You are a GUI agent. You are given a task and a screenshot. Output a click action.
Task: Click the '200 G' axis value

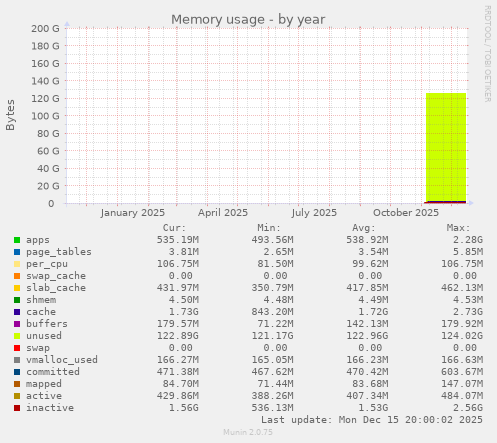45,28
